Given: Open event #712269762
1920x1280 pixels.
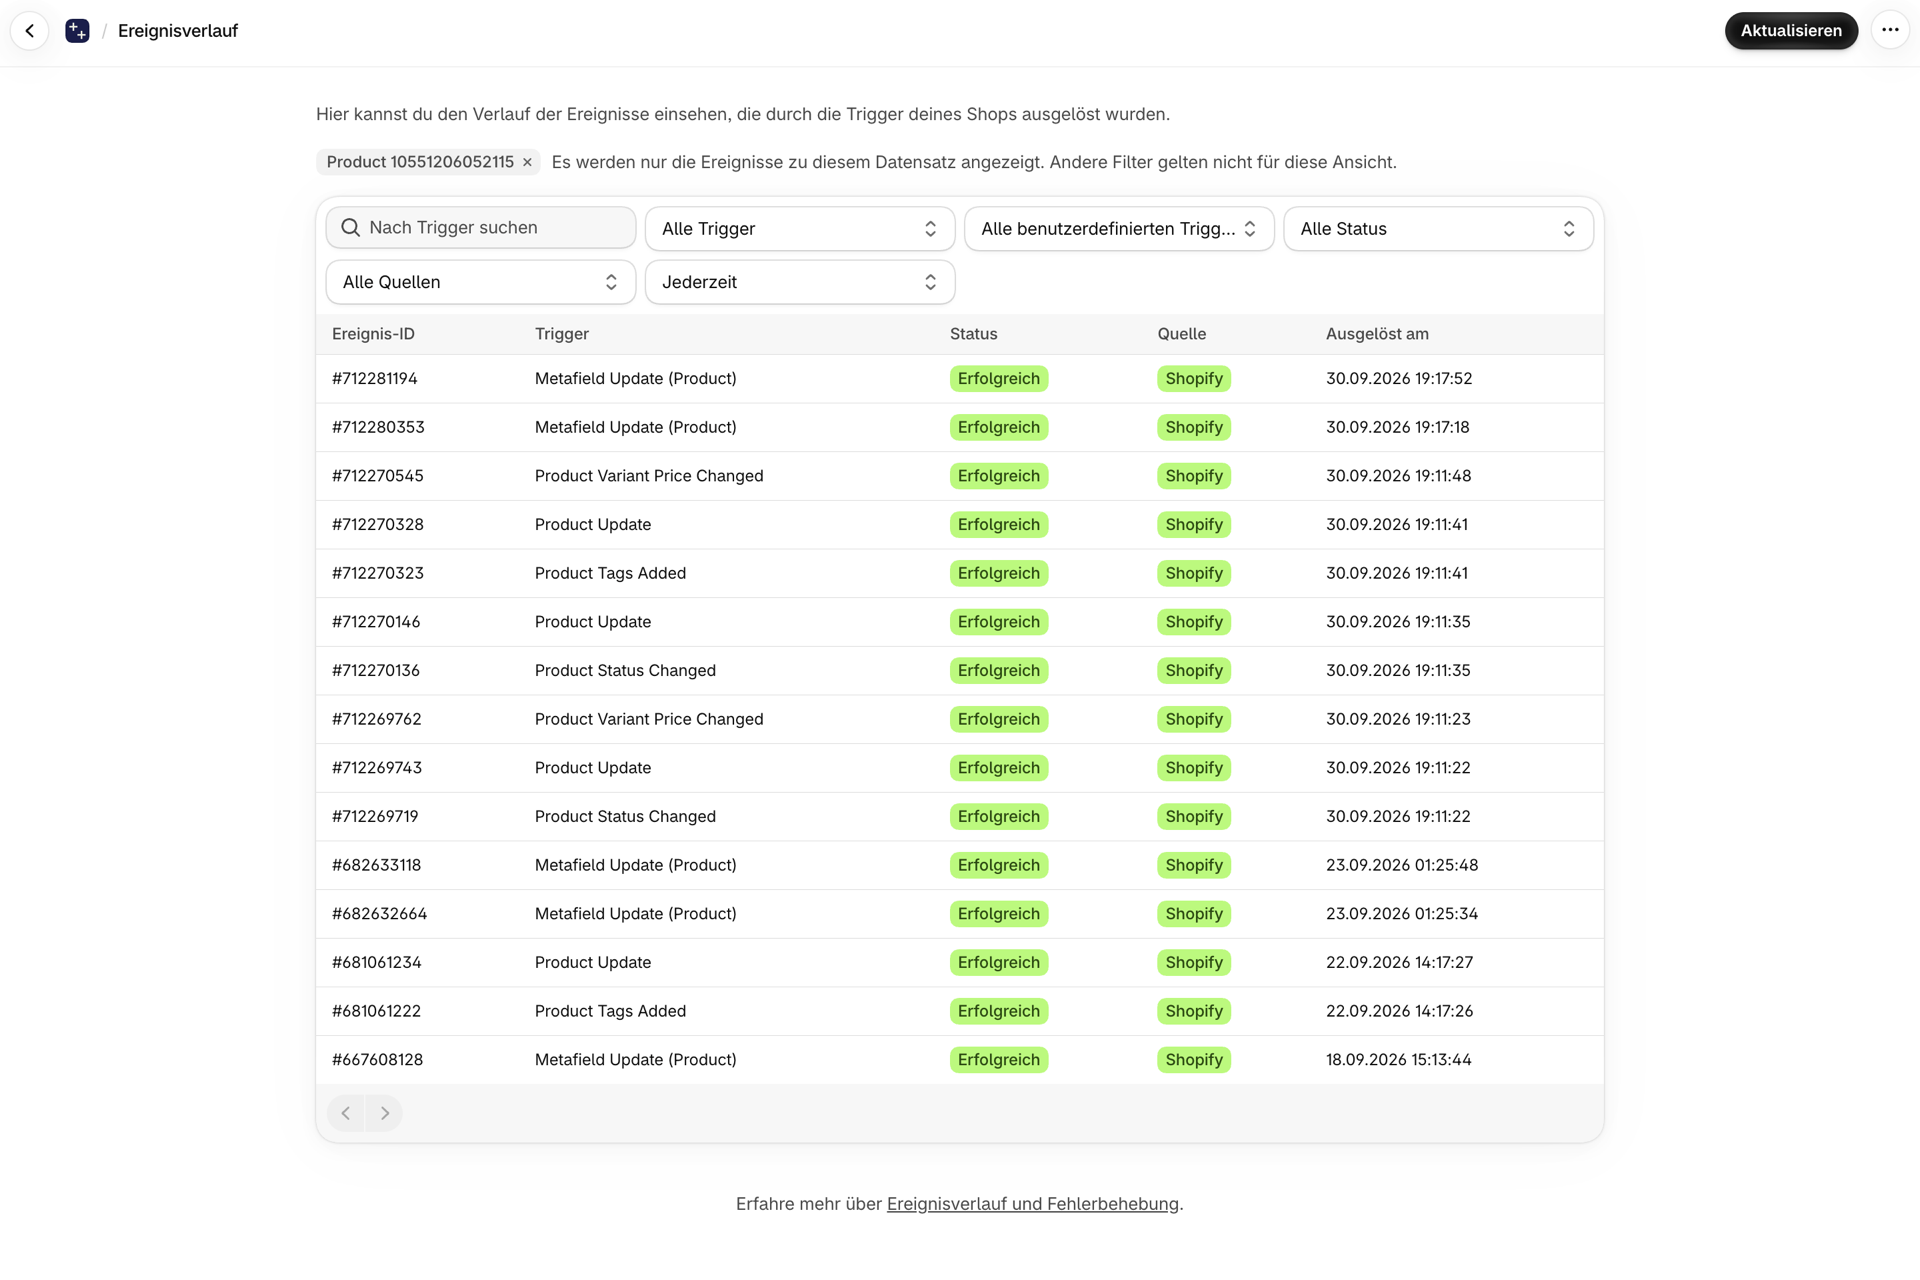Looking at the screenshot, I should pyautogui.click(x=960, y=719).
